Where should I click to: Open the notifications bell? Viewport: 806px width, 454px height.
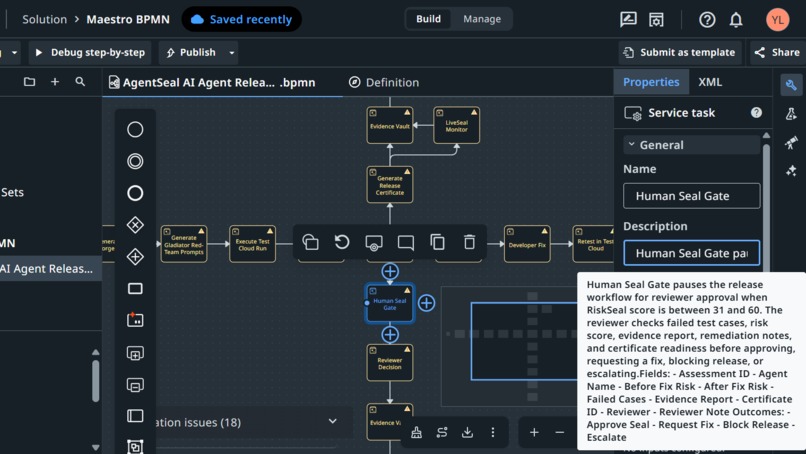[x=736, y=20]
